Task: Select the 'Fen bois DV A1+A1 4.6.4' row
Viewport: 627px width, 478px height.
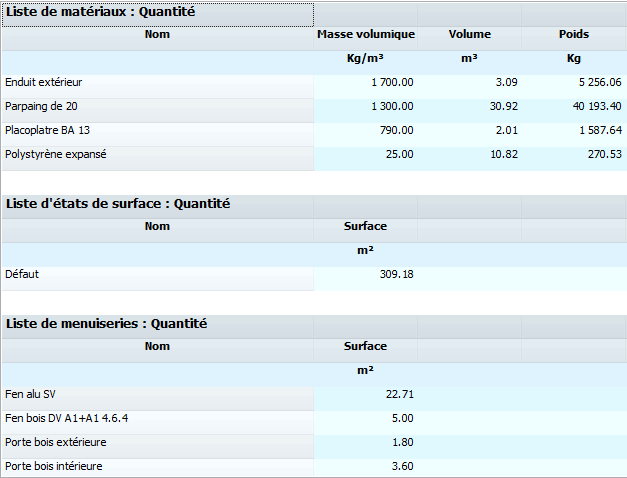Action: (x=158, y=422)
